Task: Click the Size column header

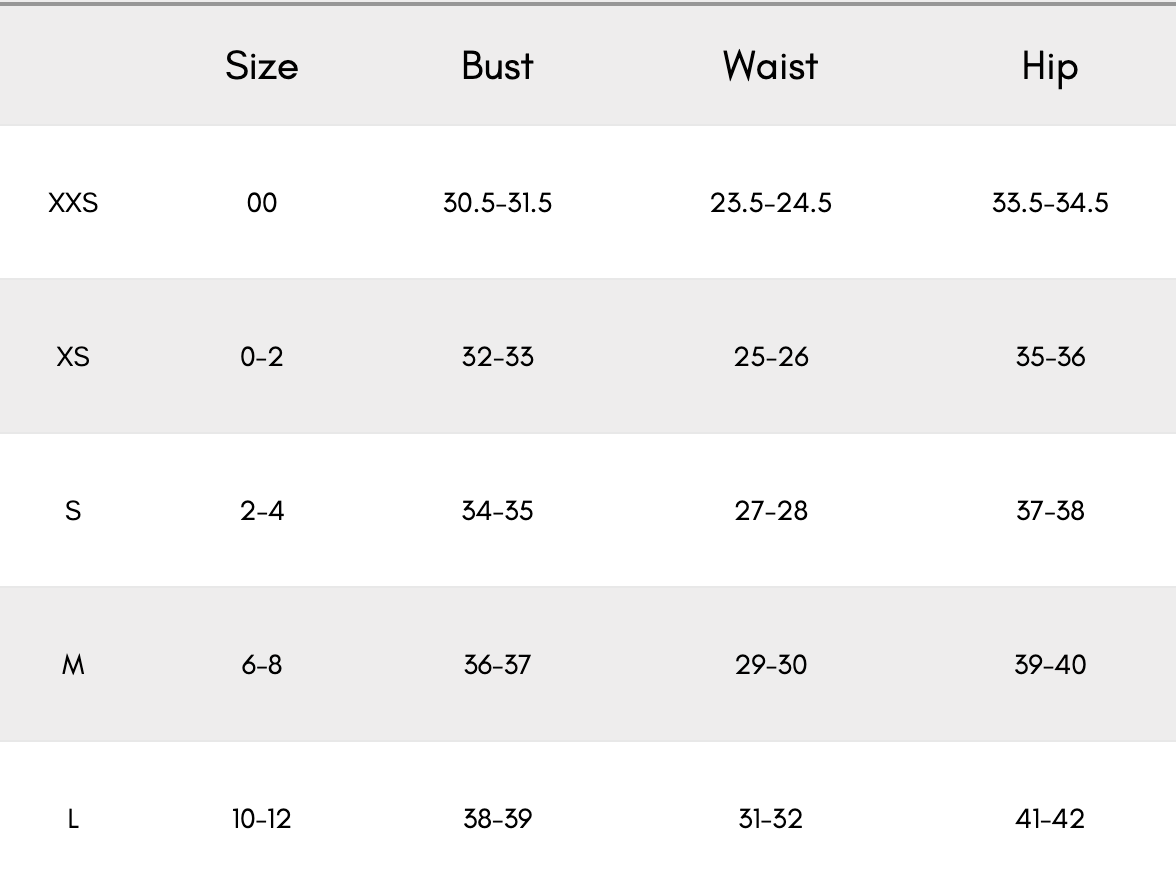Action: pos(261,66)
